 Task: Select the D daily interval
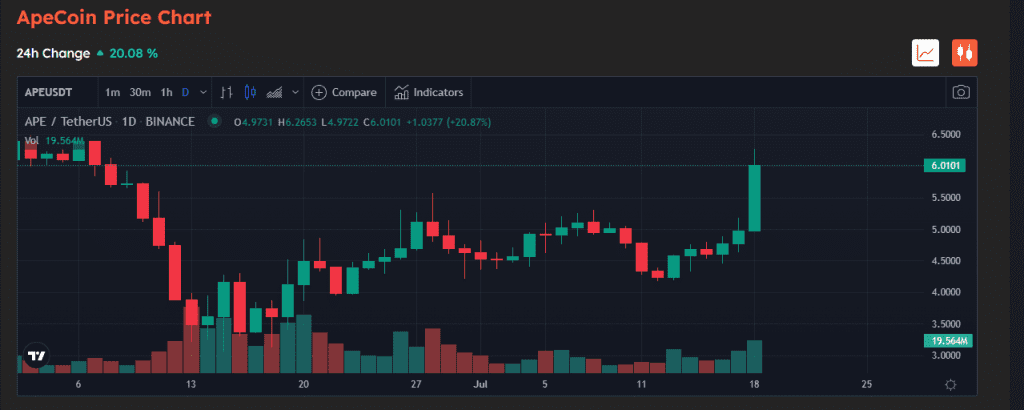[x=185, y=92]
